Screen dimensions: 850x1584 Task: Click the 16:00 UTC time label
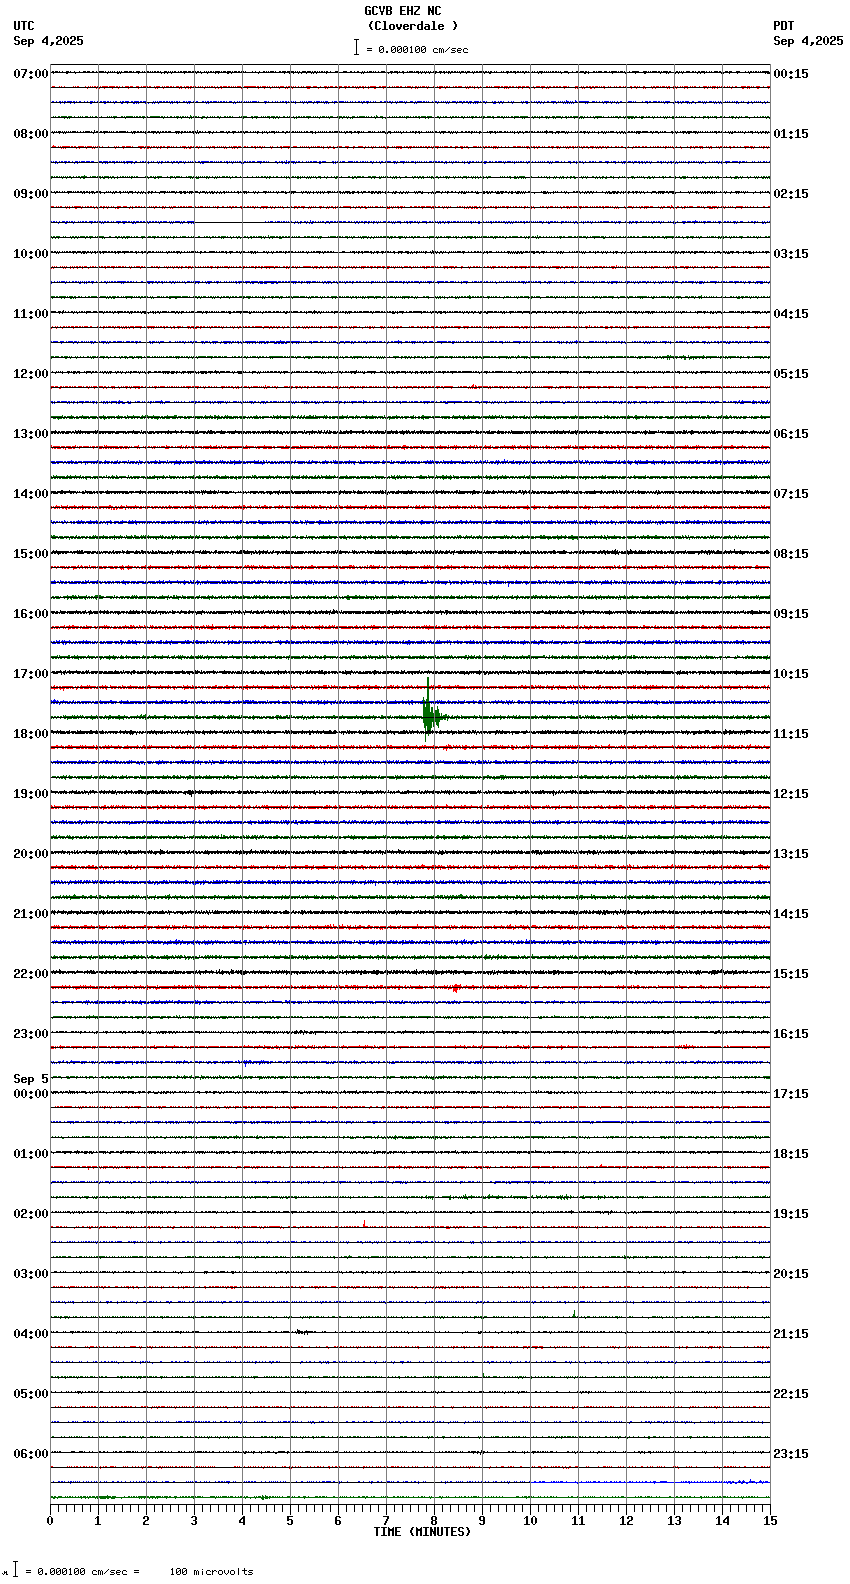31,614
